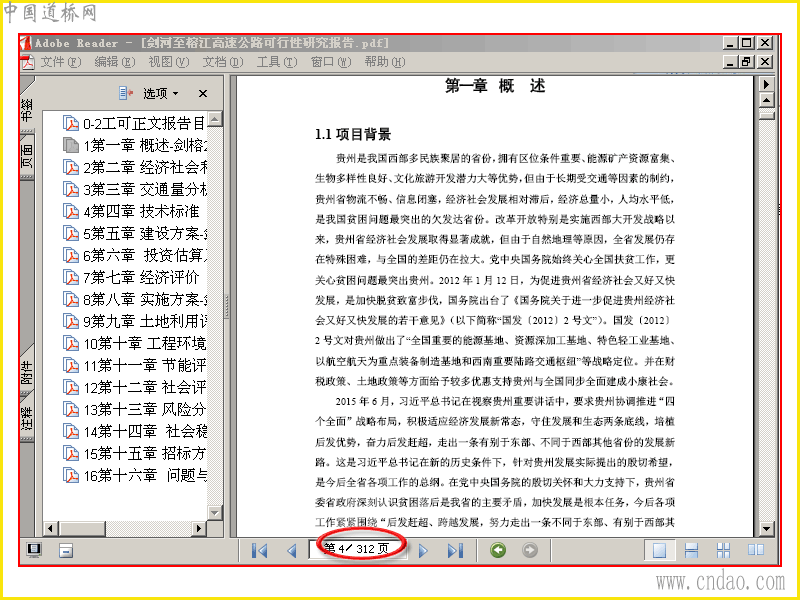This screenshot has height=600, width=800.
Task: Switch to continuous page layout
Action: point(691,550)
